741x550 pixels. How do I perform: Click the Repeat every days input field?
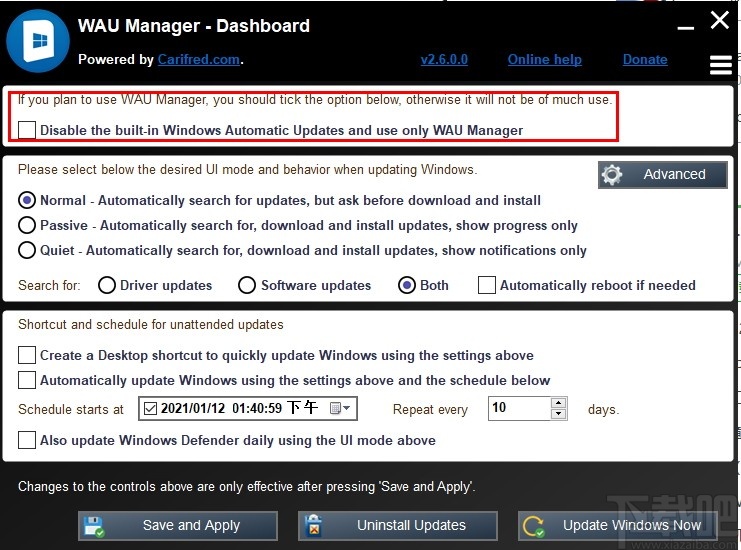(x=520, y=408)
